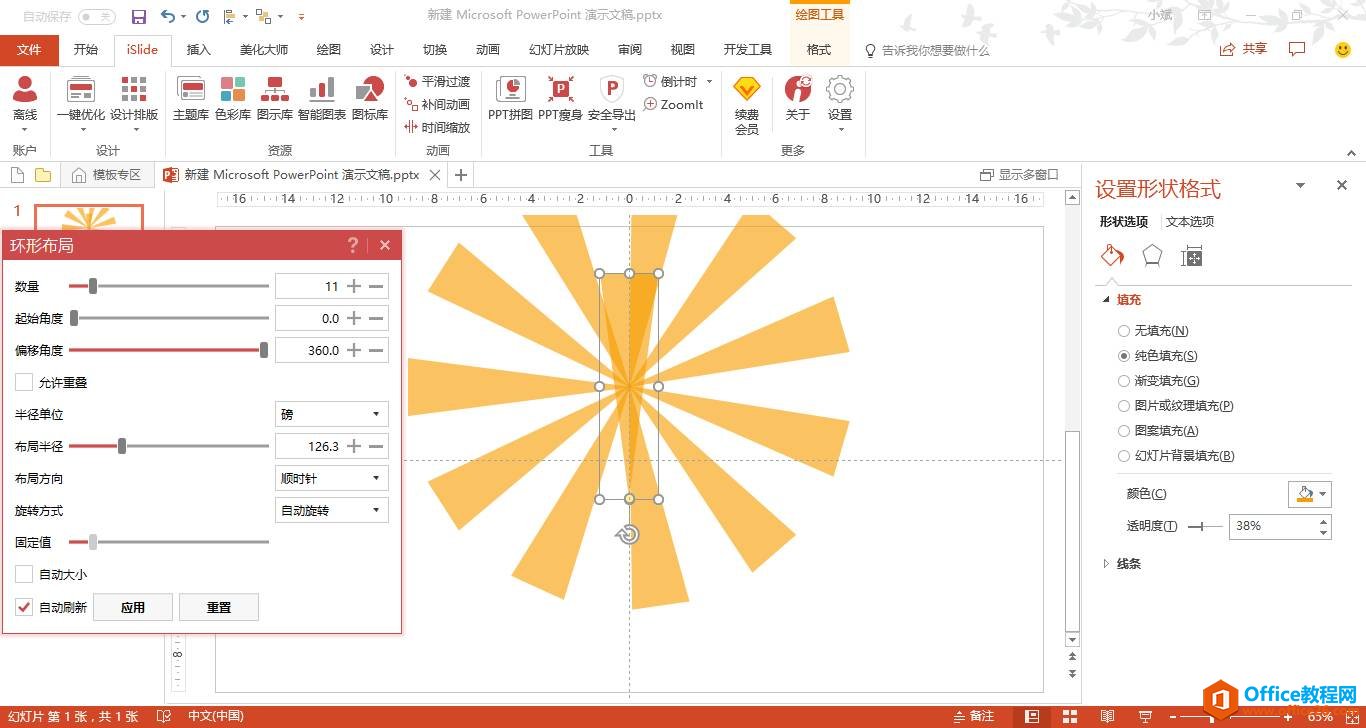Switch to the 美化大师 ribbon tab
Viewport: 1366px width, 728px height.
262,49
